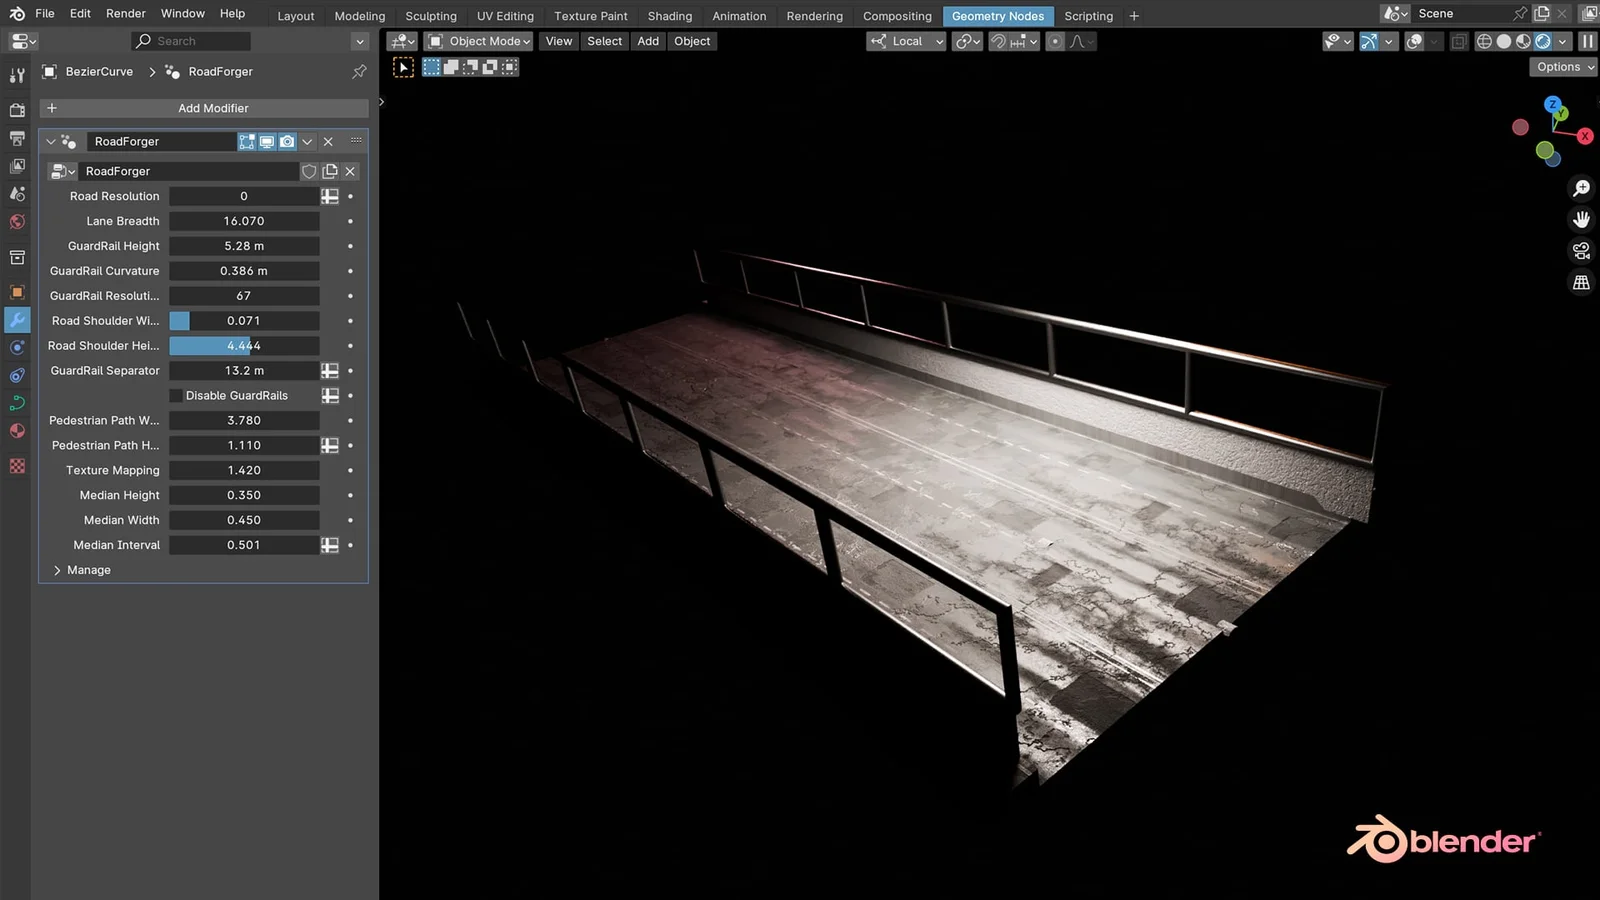Click the proportional editing icon
The height and width of the screenshot is (900, 1600).
click(x=1055, y=41)
